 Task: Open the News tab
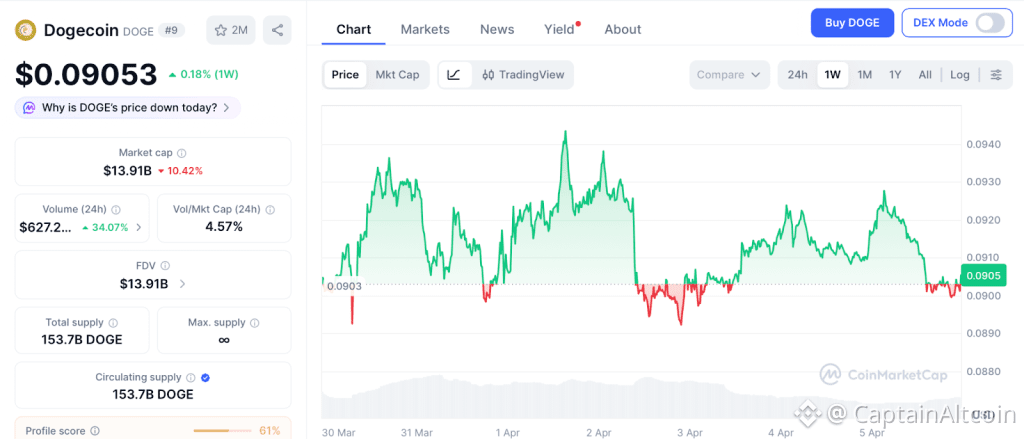pyautogui.click(x=497, y=29)
